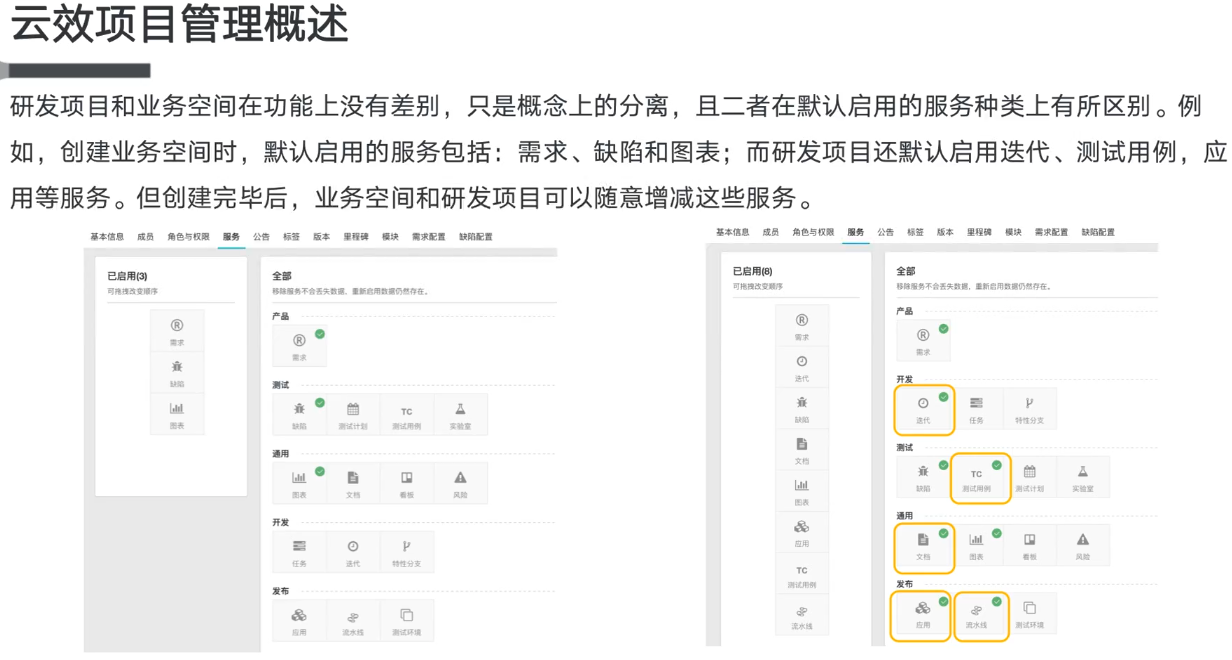
Task: Click 应用 tile in left screenshot's 发布 section
Action: [299, 621]
